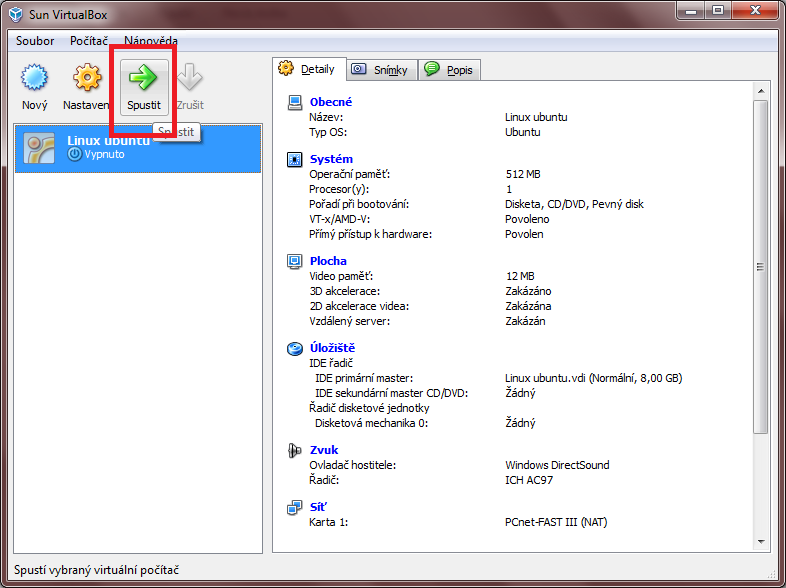The width and height of the screenshot is (786, 588).
Task: Click the Linux ubuntu machine OS thumbnail
Action: pos(39,148)
